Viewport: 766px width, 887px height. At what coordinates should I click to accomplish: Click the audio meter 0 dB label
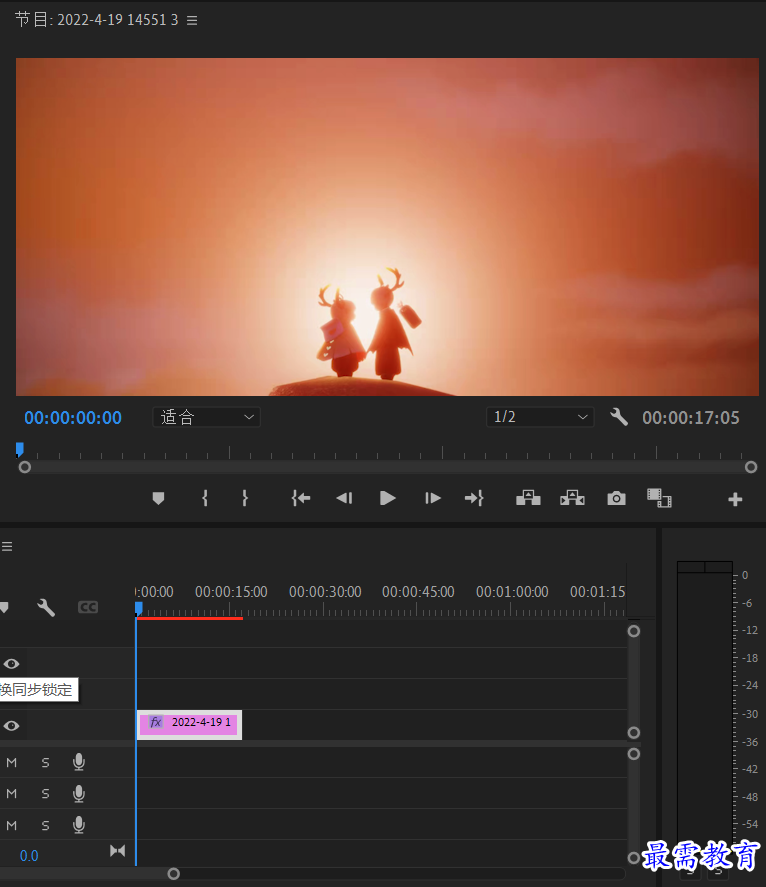pyautogui.click(x=745, y=575)
